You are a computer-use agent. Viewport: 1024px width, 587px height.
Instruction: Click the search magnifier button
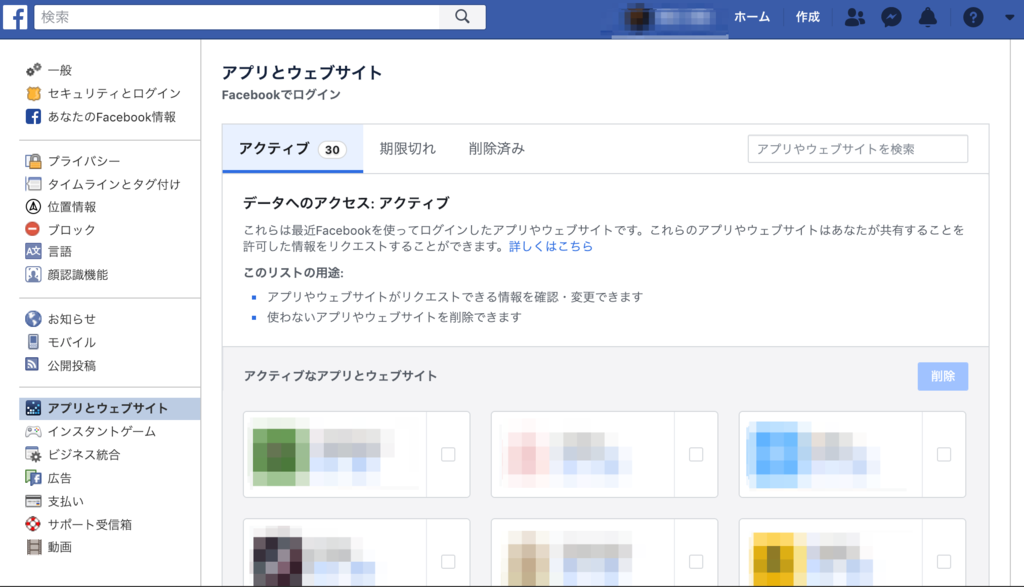(462, 17)
